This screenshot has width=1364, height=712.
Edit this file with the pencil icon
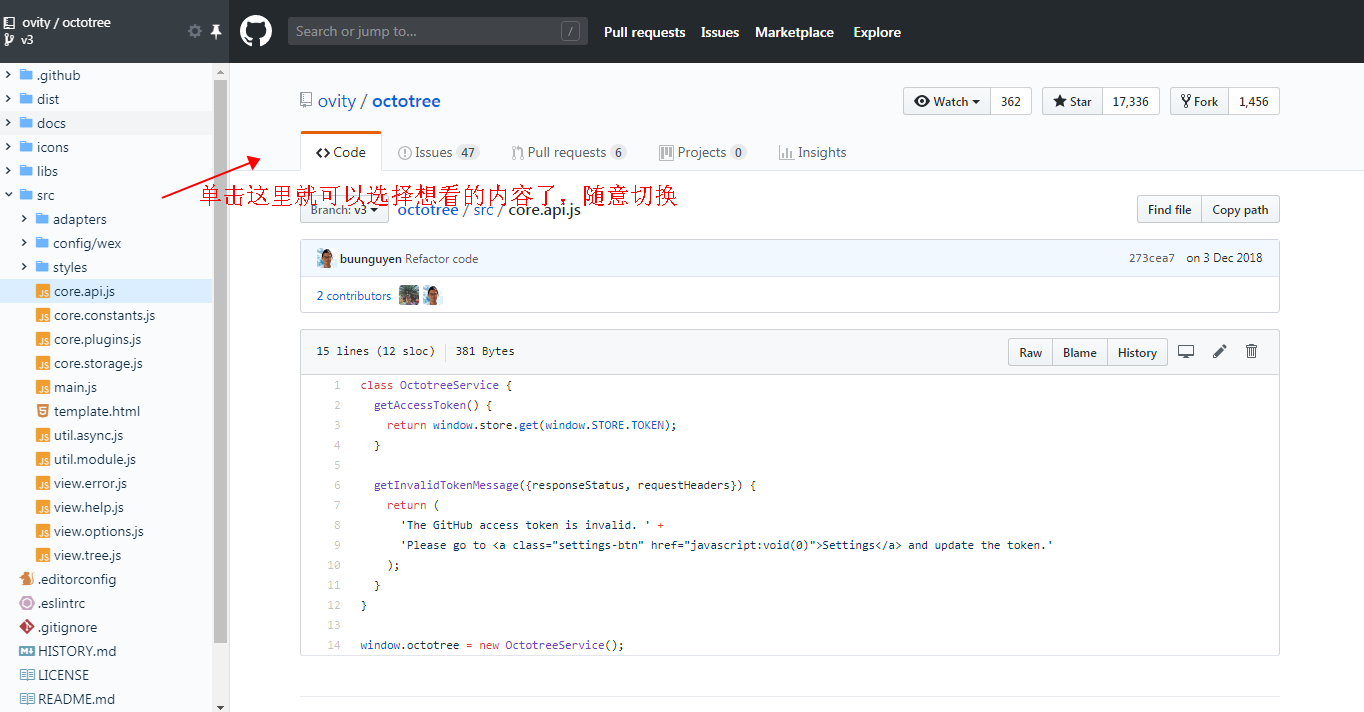[x=1219, y=351]
